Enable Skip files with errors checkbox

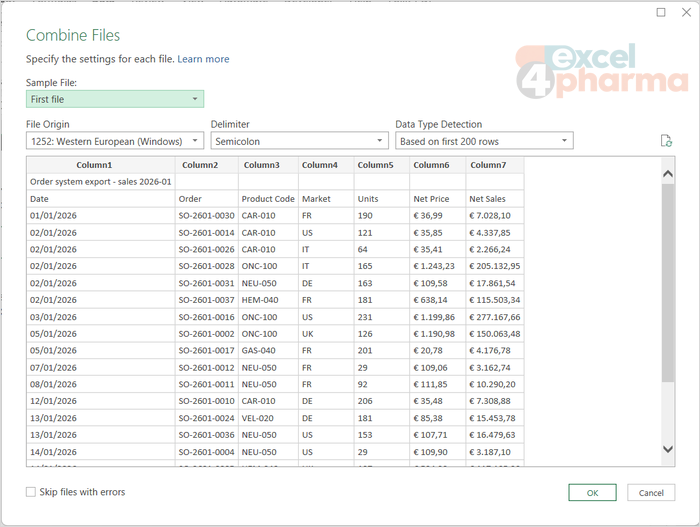tap(31, 492)
